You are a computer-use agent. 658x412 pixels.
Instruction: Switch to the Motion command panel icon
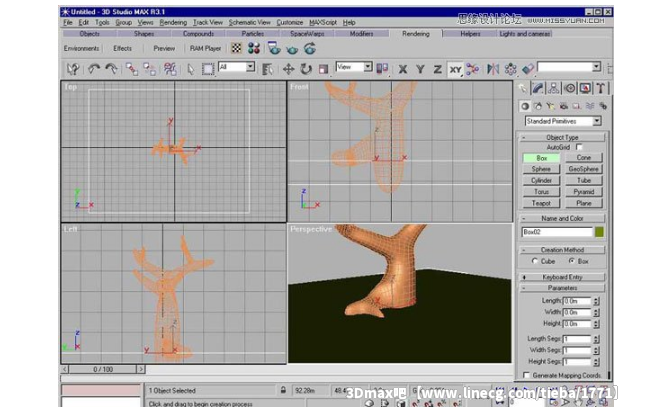point(569,88)
